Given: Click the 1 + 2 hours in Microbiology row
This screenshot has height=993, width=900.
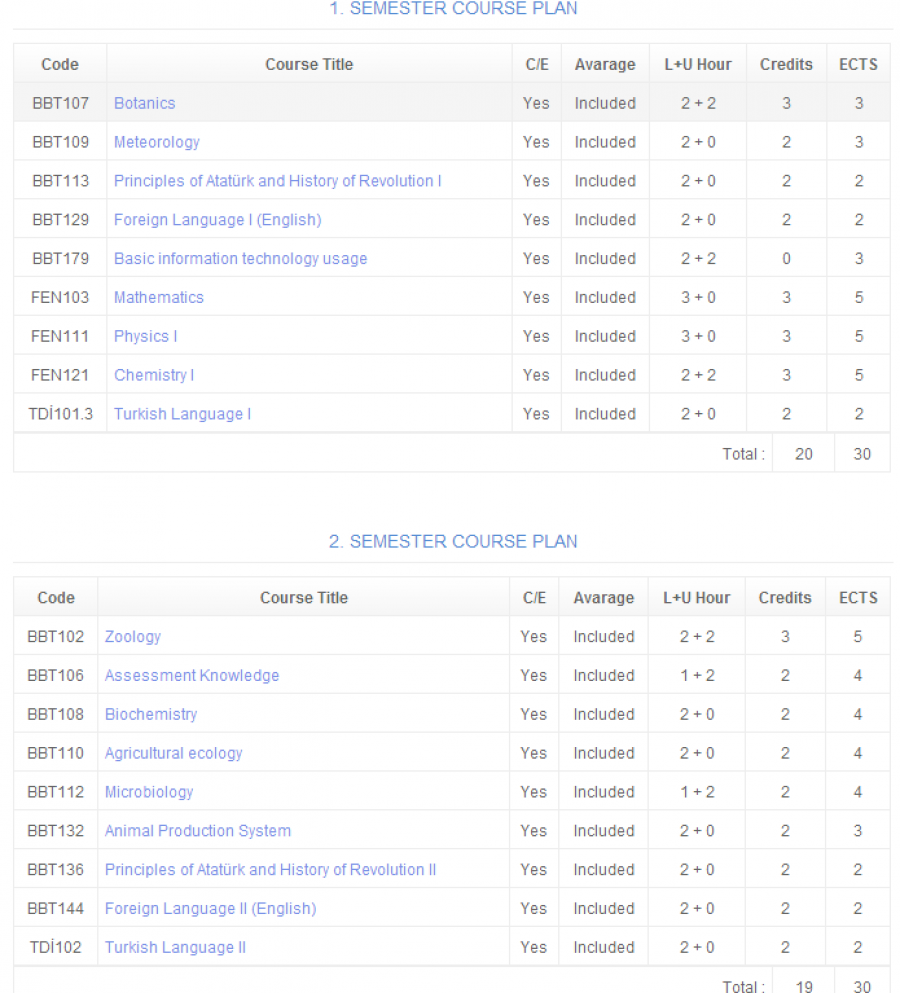Looking at the screenshot, I should (697, 792).
